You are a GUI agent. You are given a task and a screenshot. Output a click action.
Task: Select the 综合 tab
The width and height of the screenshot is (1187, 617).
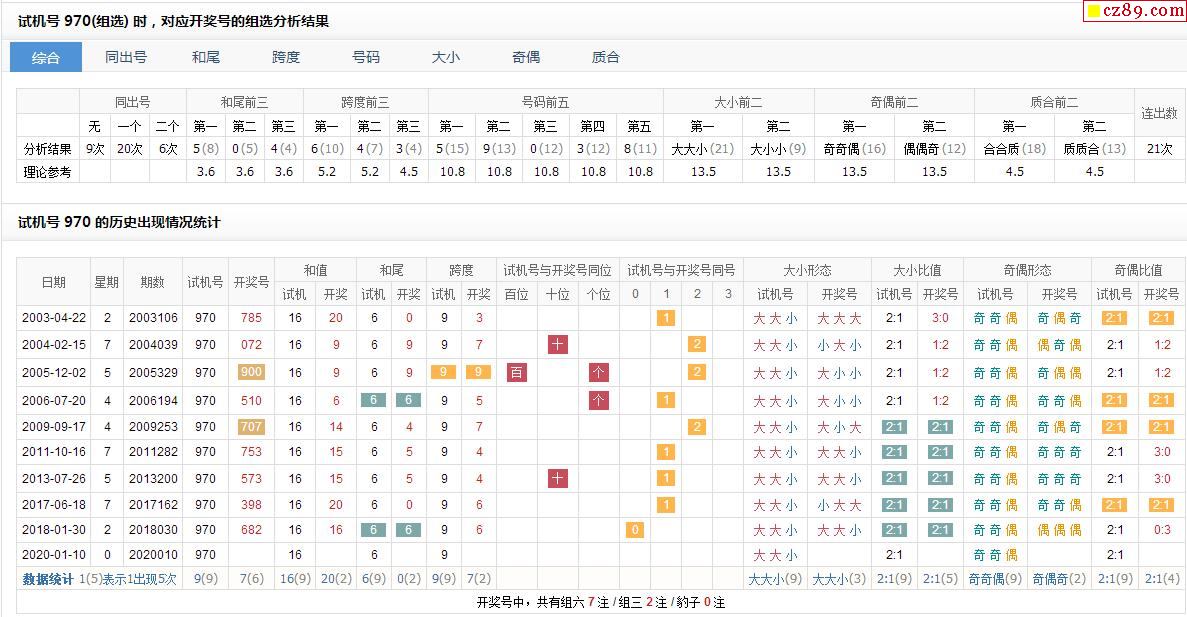click(x=46, y=57)
